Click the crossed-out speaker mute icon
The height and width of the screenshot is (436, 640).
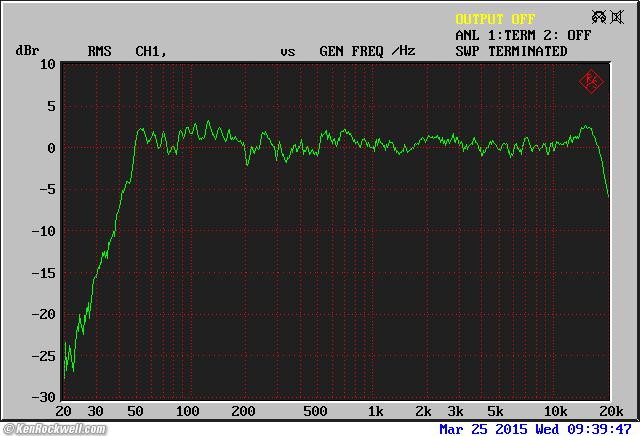coord(617,17)
